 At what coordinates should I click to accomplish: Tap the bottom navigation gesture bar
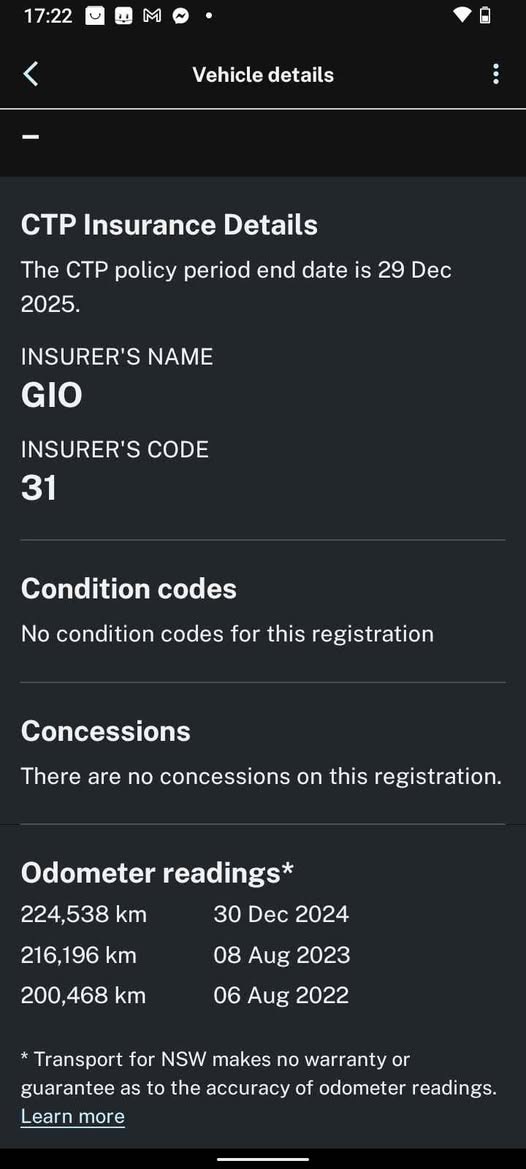[x=263, y=1159]
